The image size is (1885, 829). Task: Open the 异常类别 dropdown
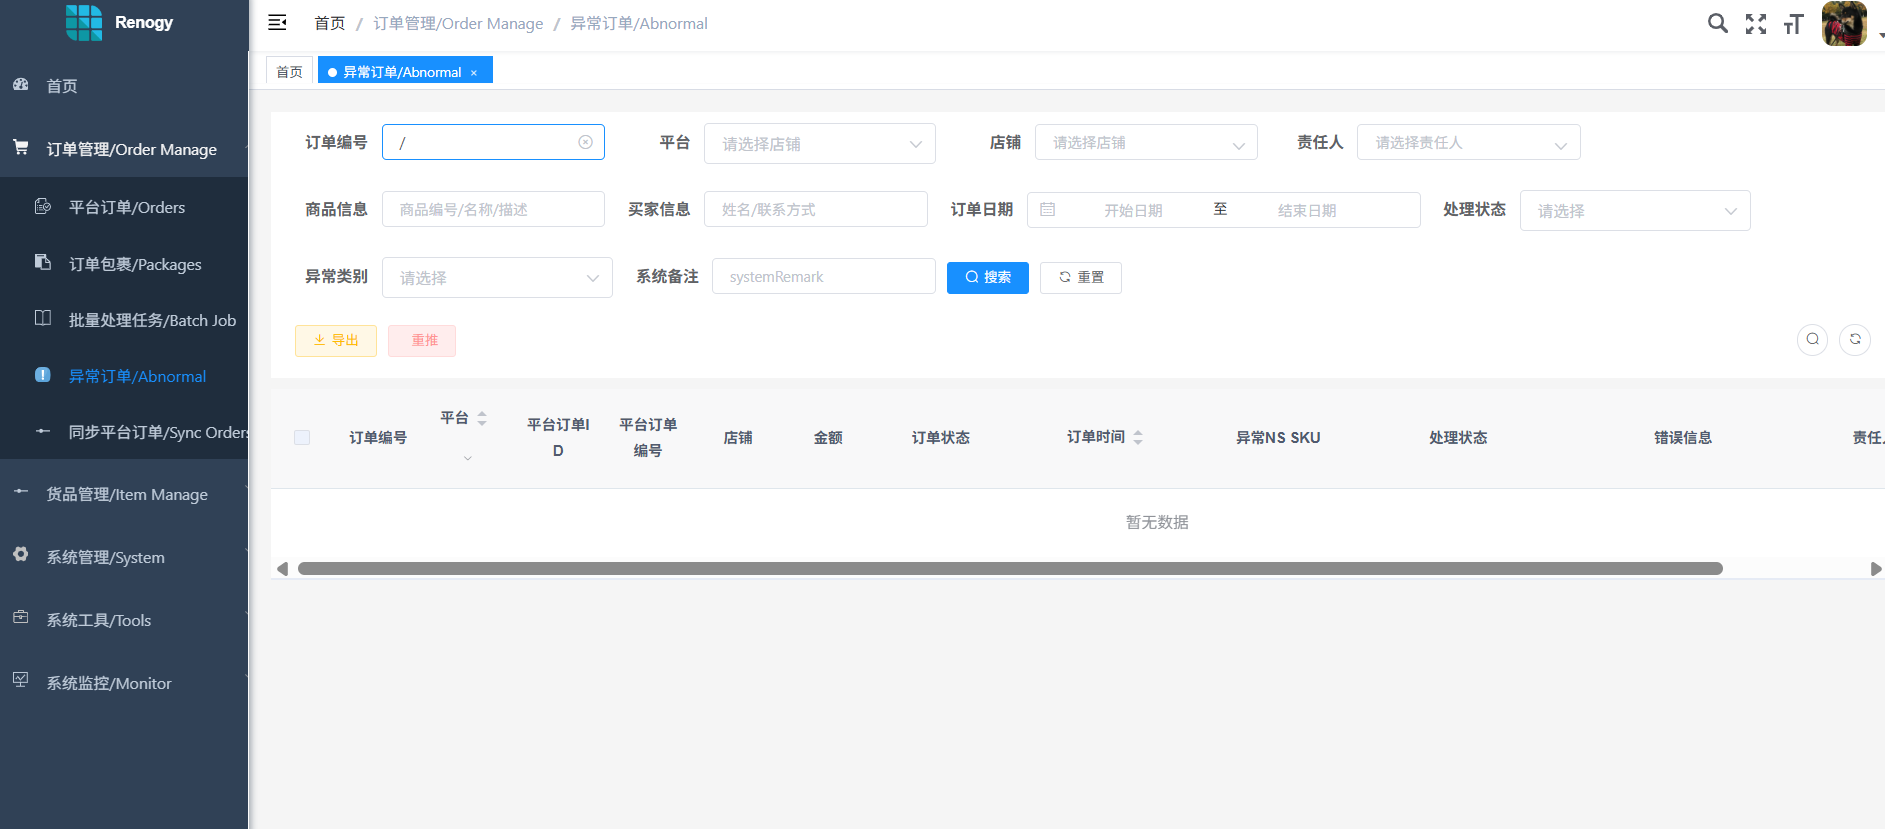click(496, 278)
